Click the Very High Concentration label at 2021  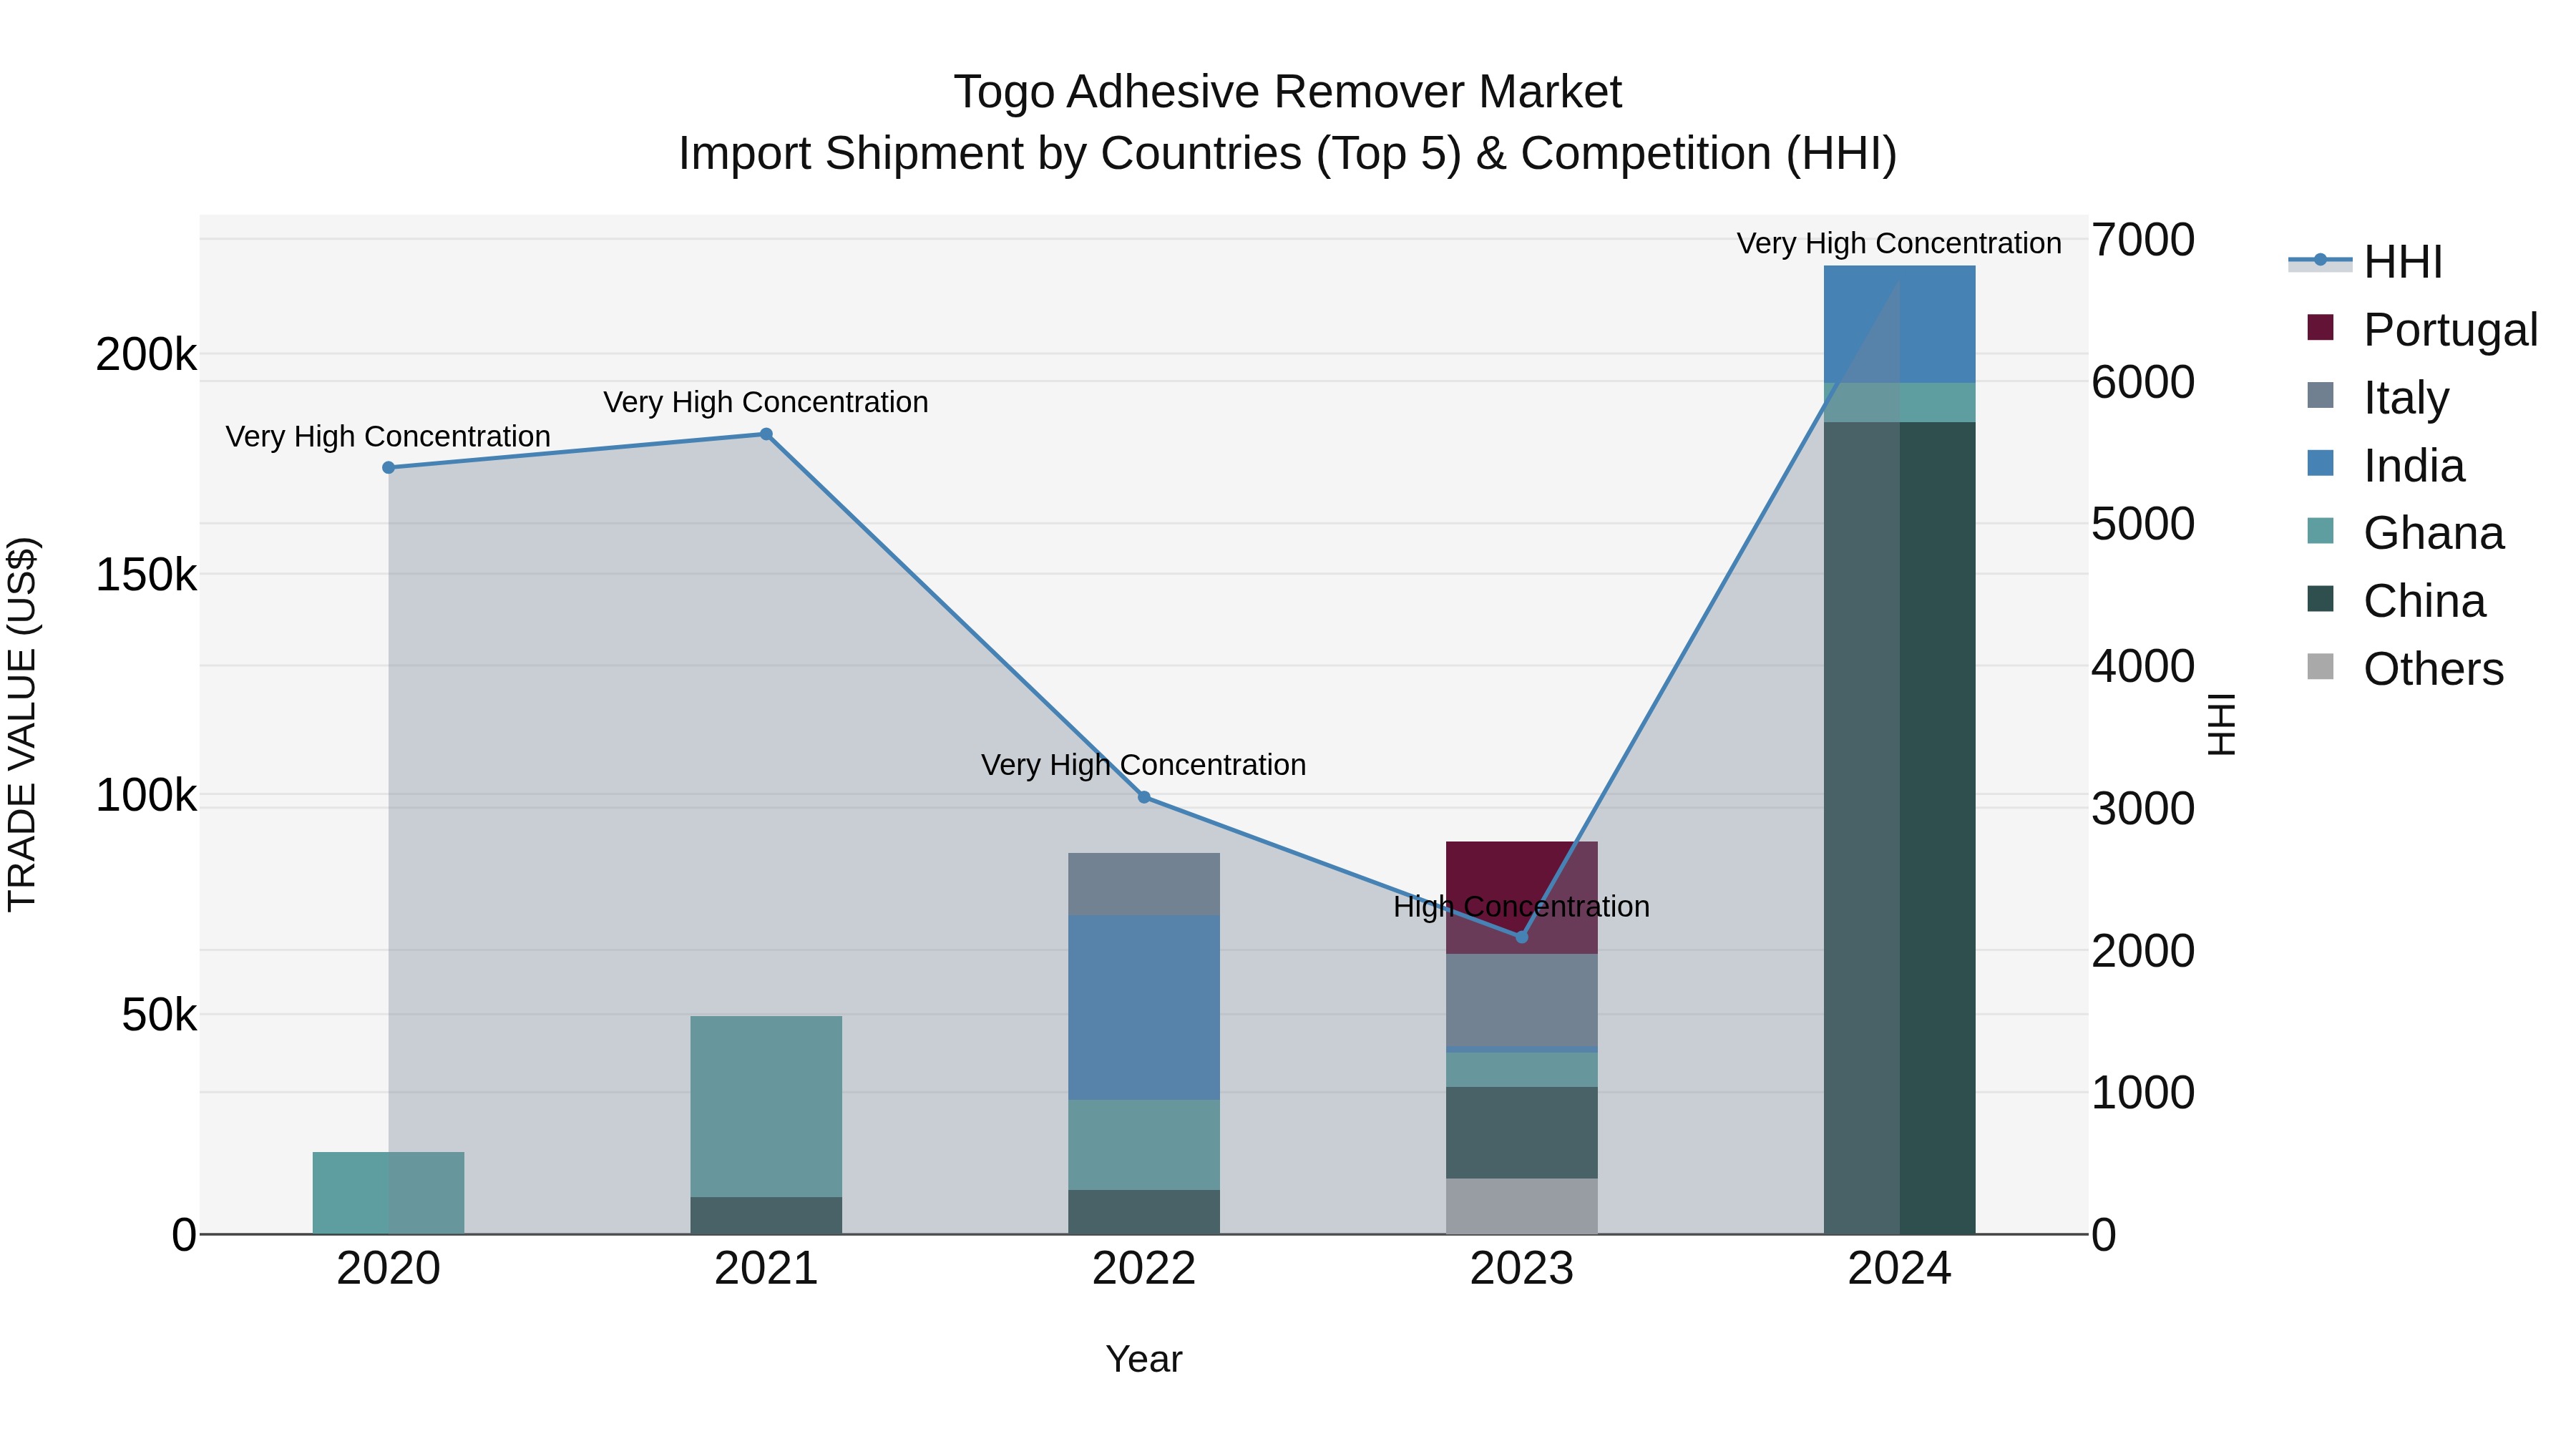[766, 402]
